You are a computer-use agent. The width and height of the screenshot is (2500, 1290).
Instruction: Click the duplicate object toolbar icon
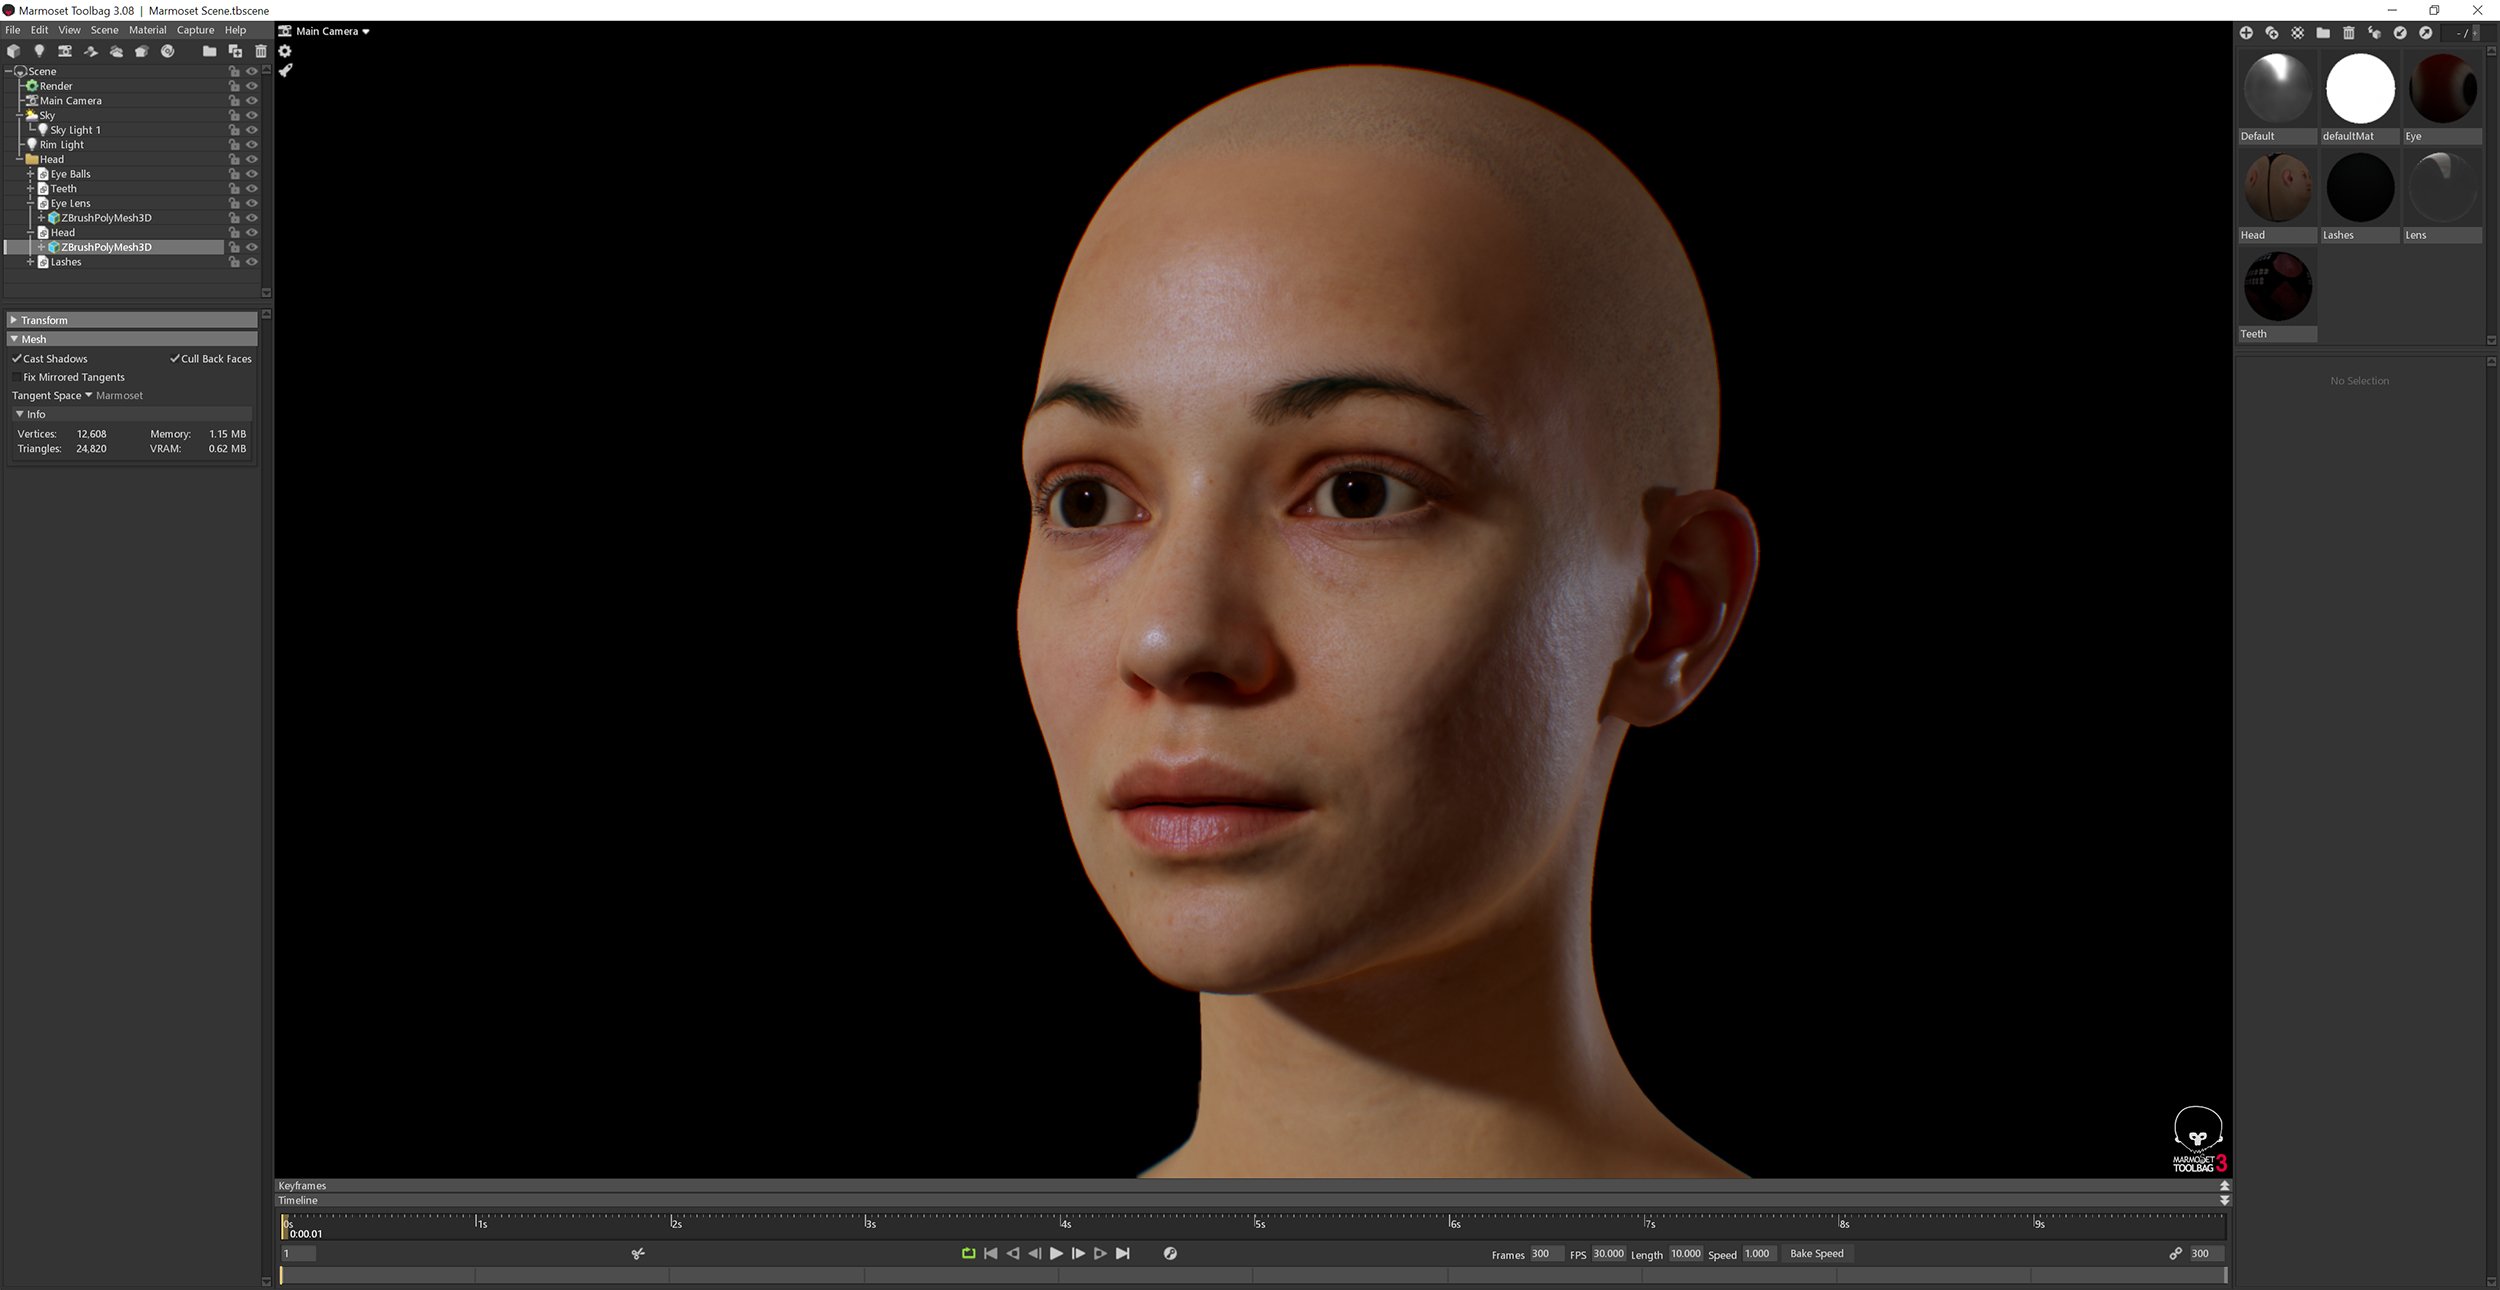pos(236,51)
